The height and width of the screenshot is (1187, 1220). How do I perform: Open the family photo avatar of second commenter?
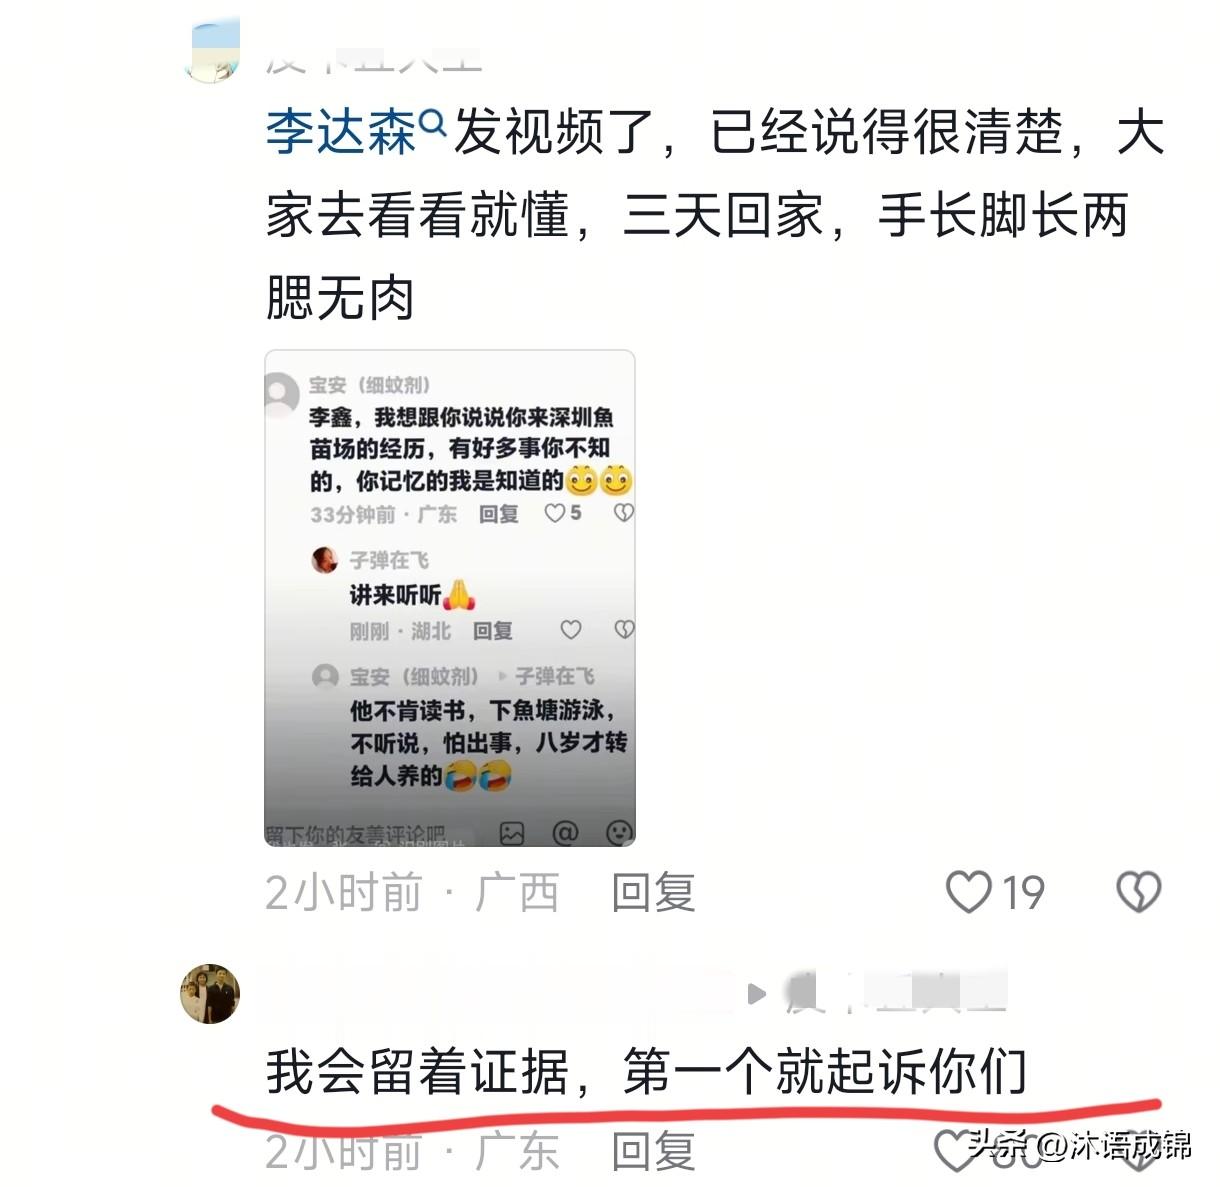click(x=210, y=994)
